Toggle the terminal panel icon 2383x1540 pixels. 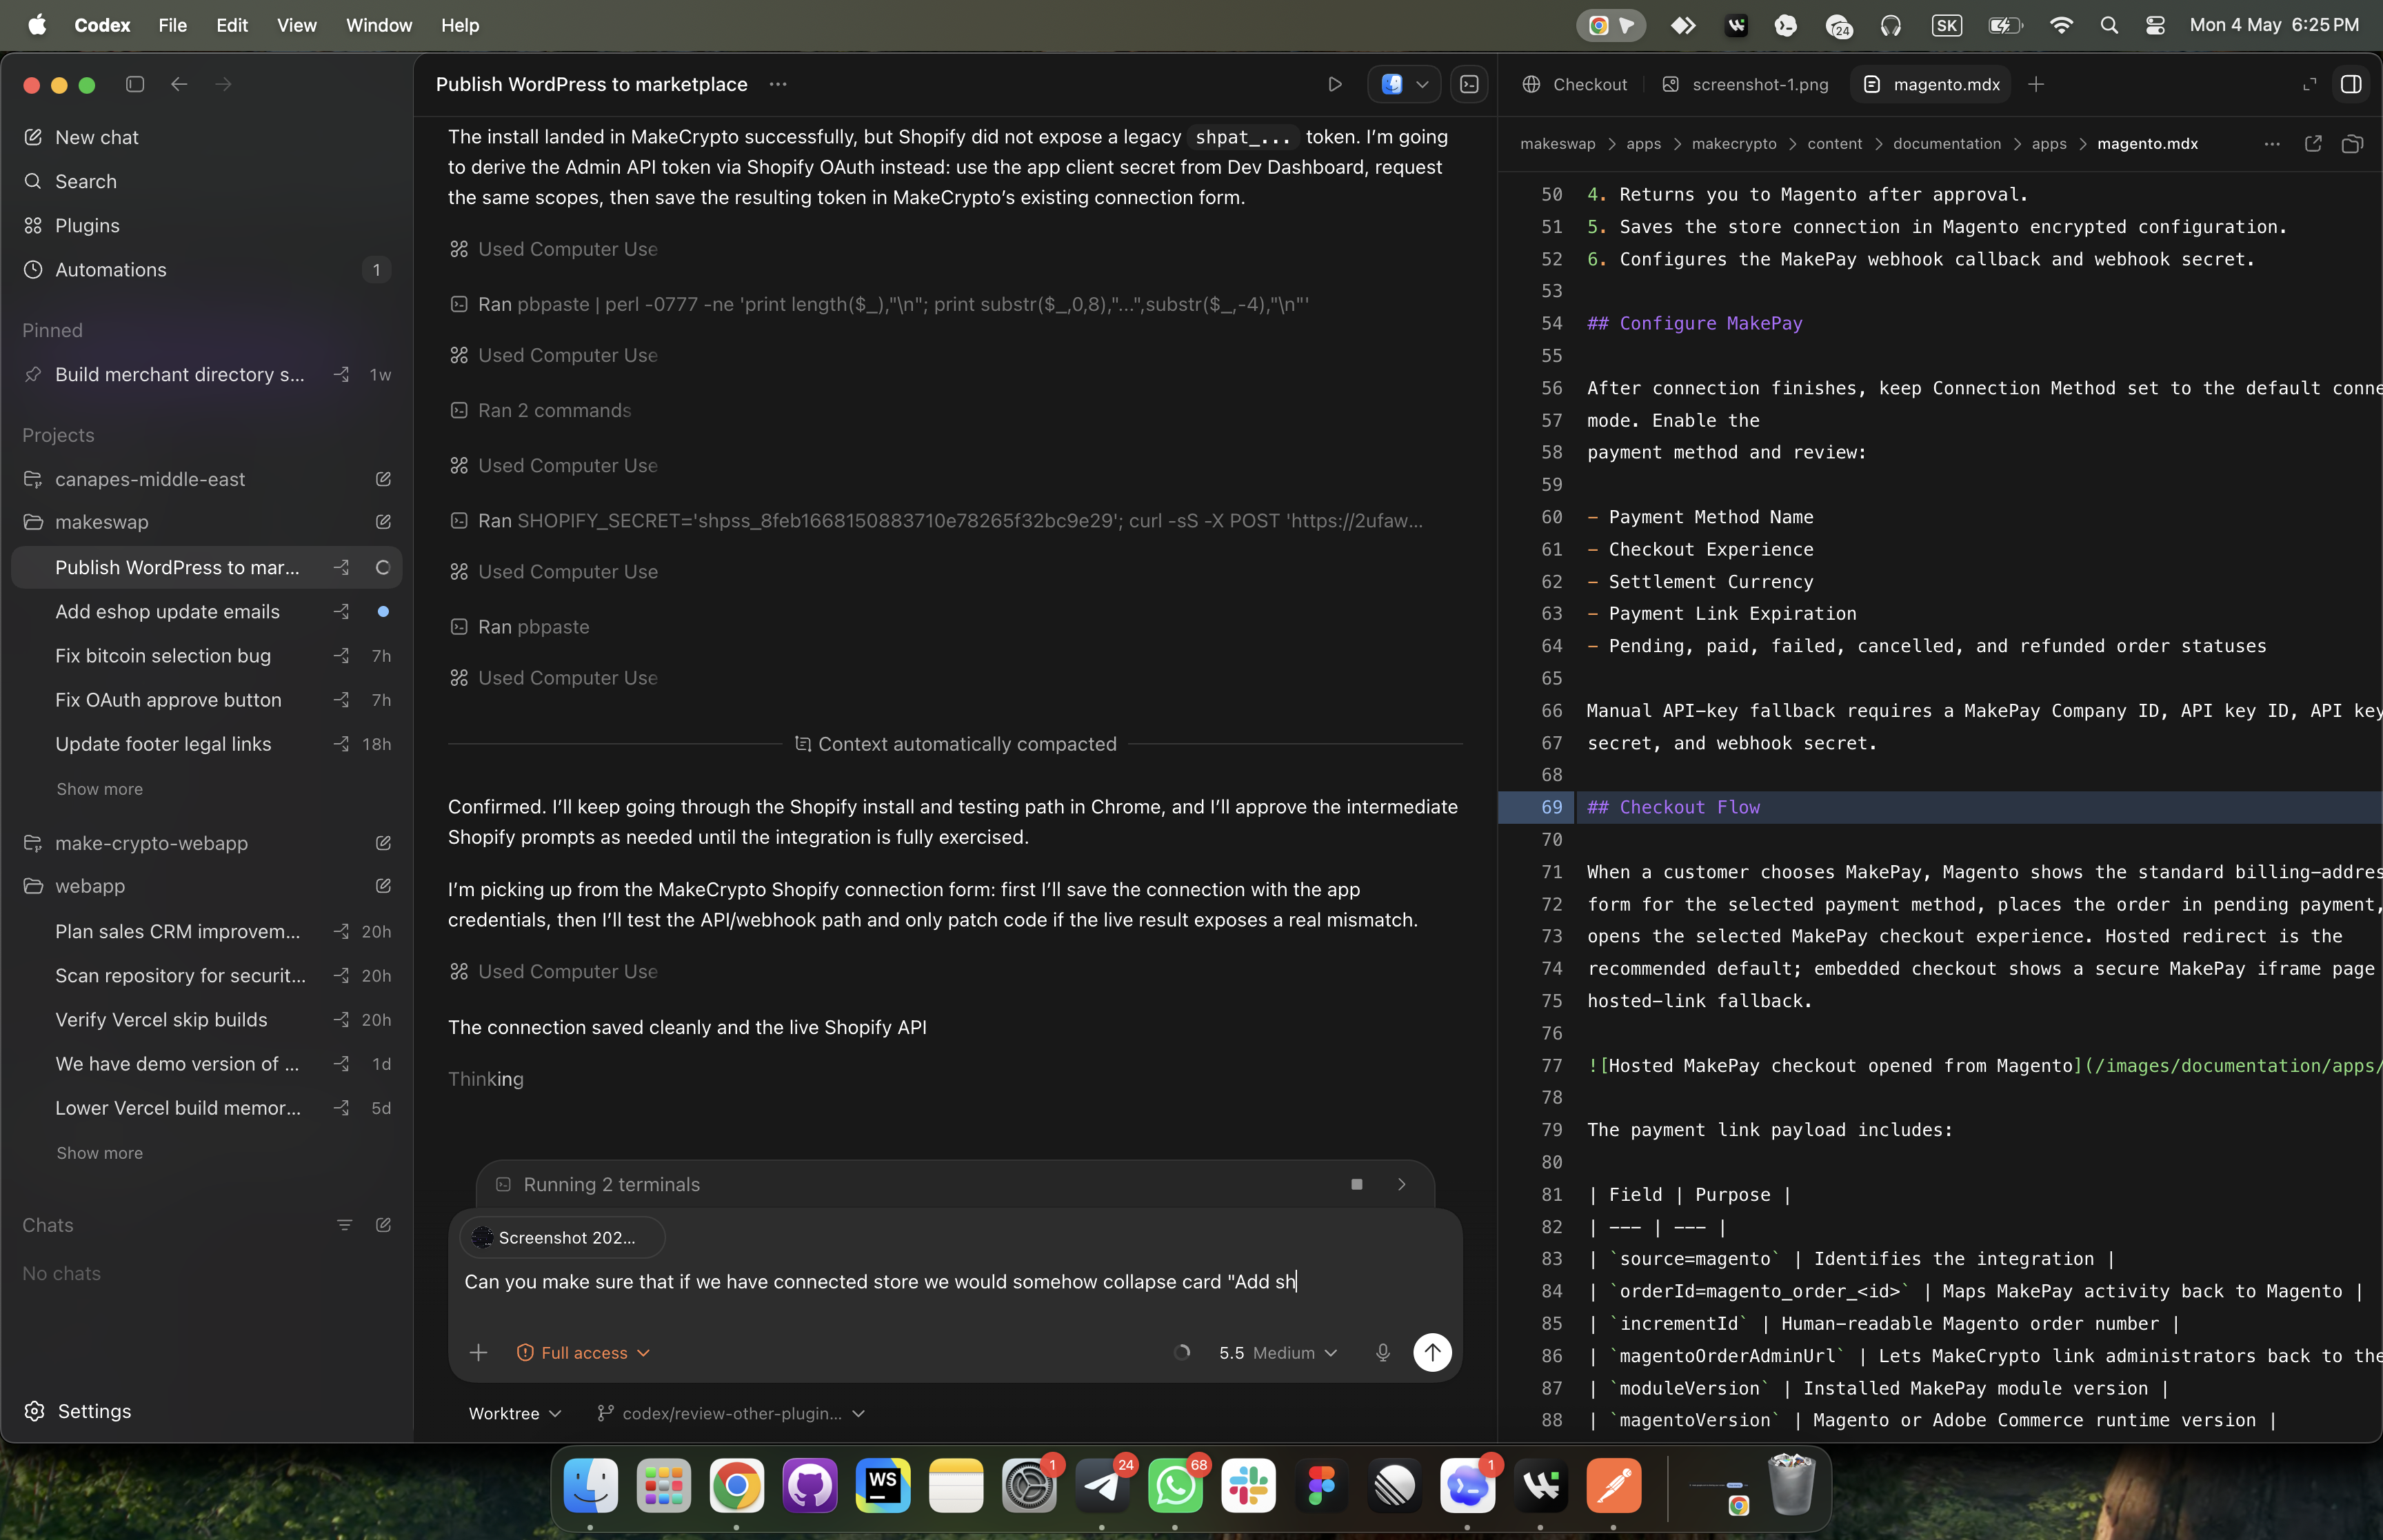[1469, 84]
